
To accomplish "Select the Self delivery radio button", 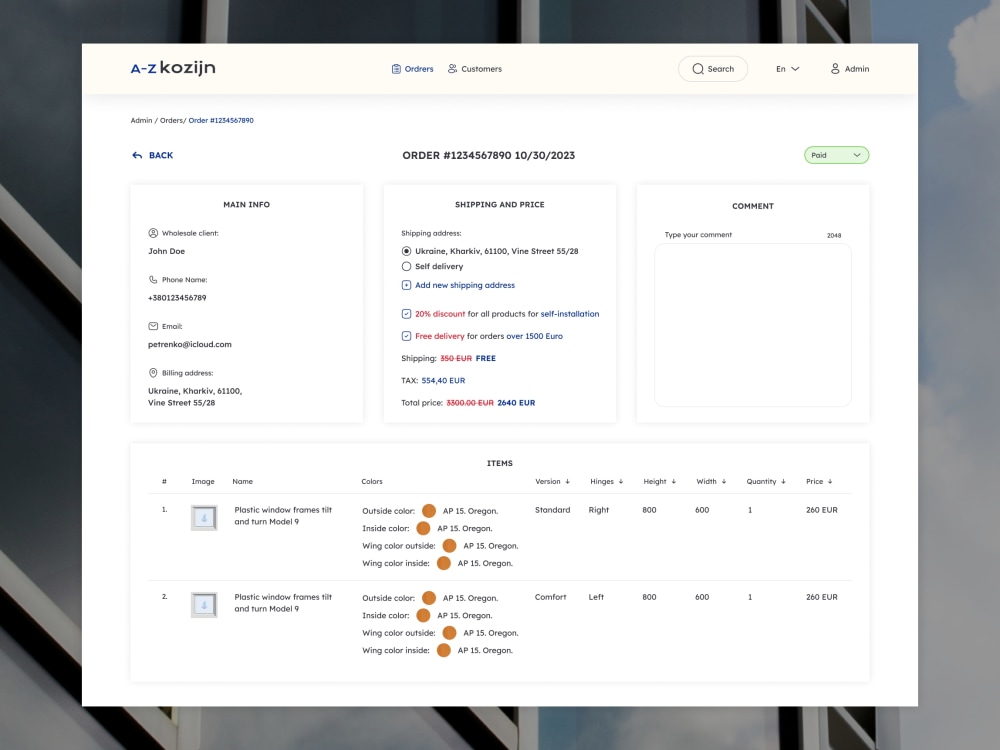I will [x=406, y=266].
